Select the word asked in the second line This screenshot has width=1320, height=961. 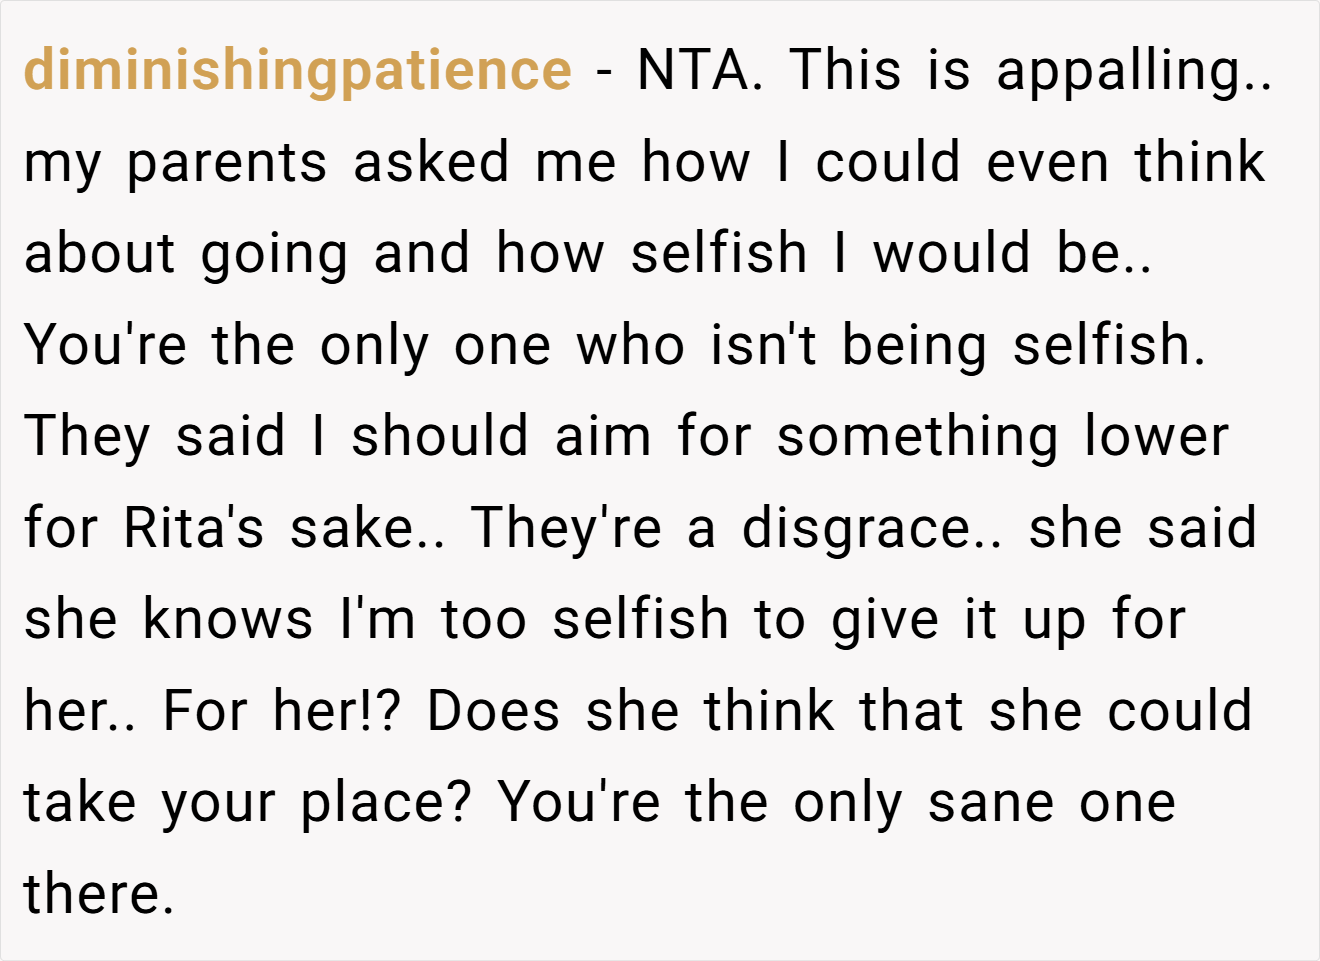pyautogui.click(x=431, y=162)
